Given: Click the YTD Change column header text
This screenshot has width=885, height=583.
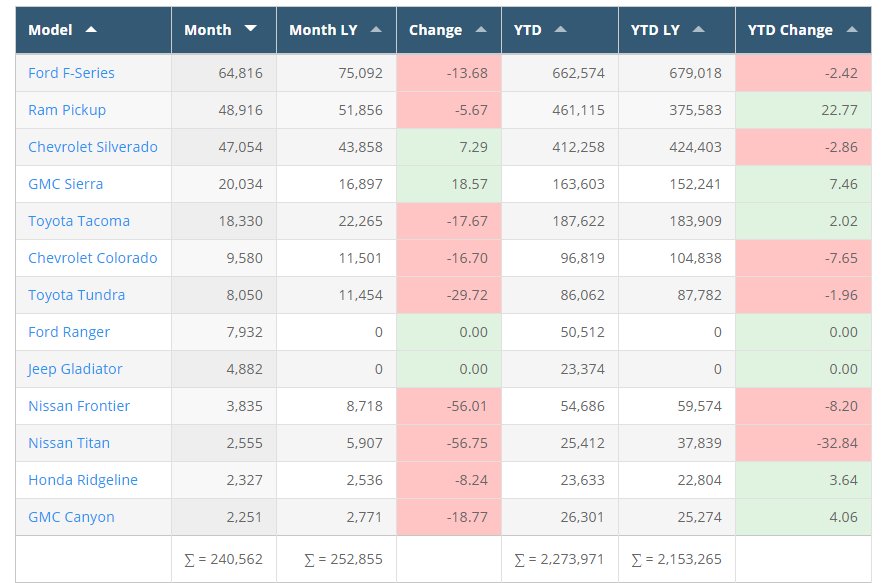Looking at the screenshot, I should click(x=790, y=30).
